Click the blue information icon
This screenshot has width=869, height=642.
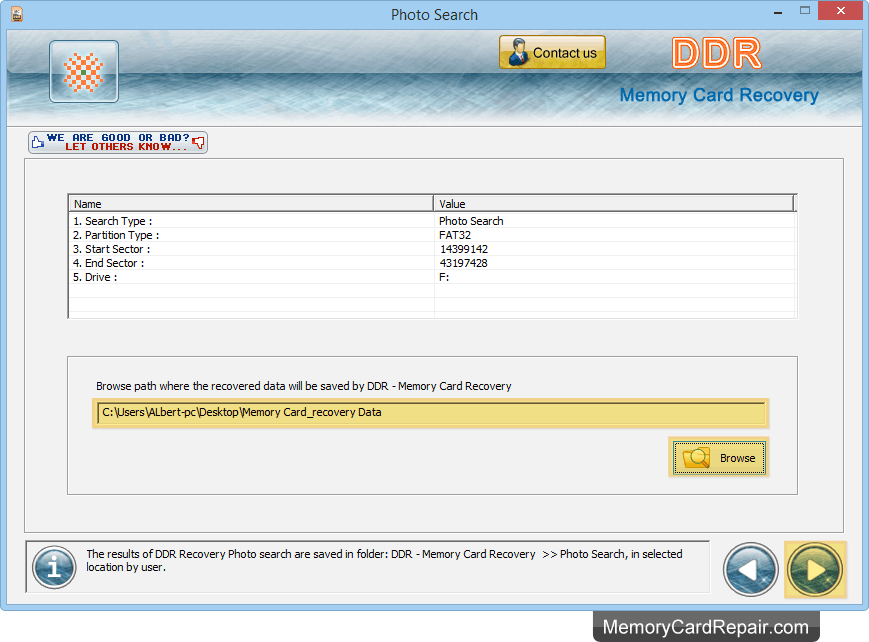pyautogui.click(x=54, y=567)
